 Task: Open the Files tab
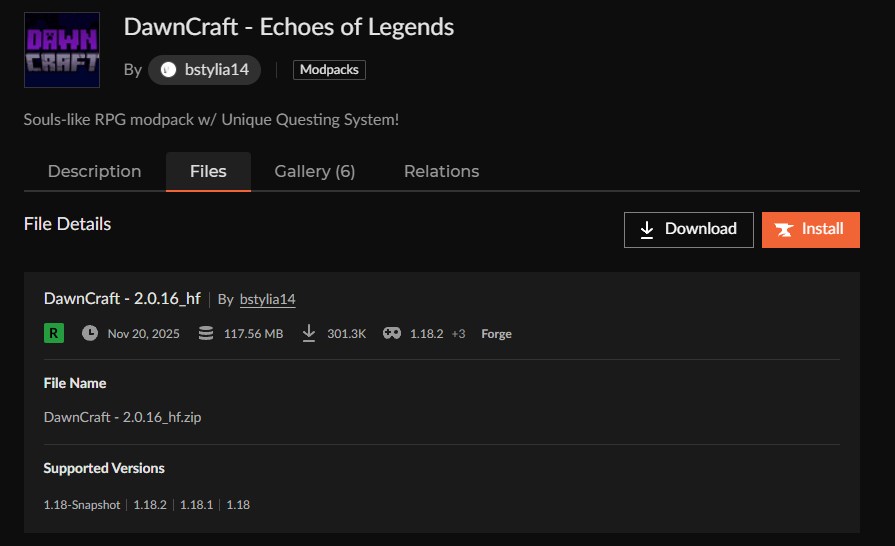click(208, 171)
